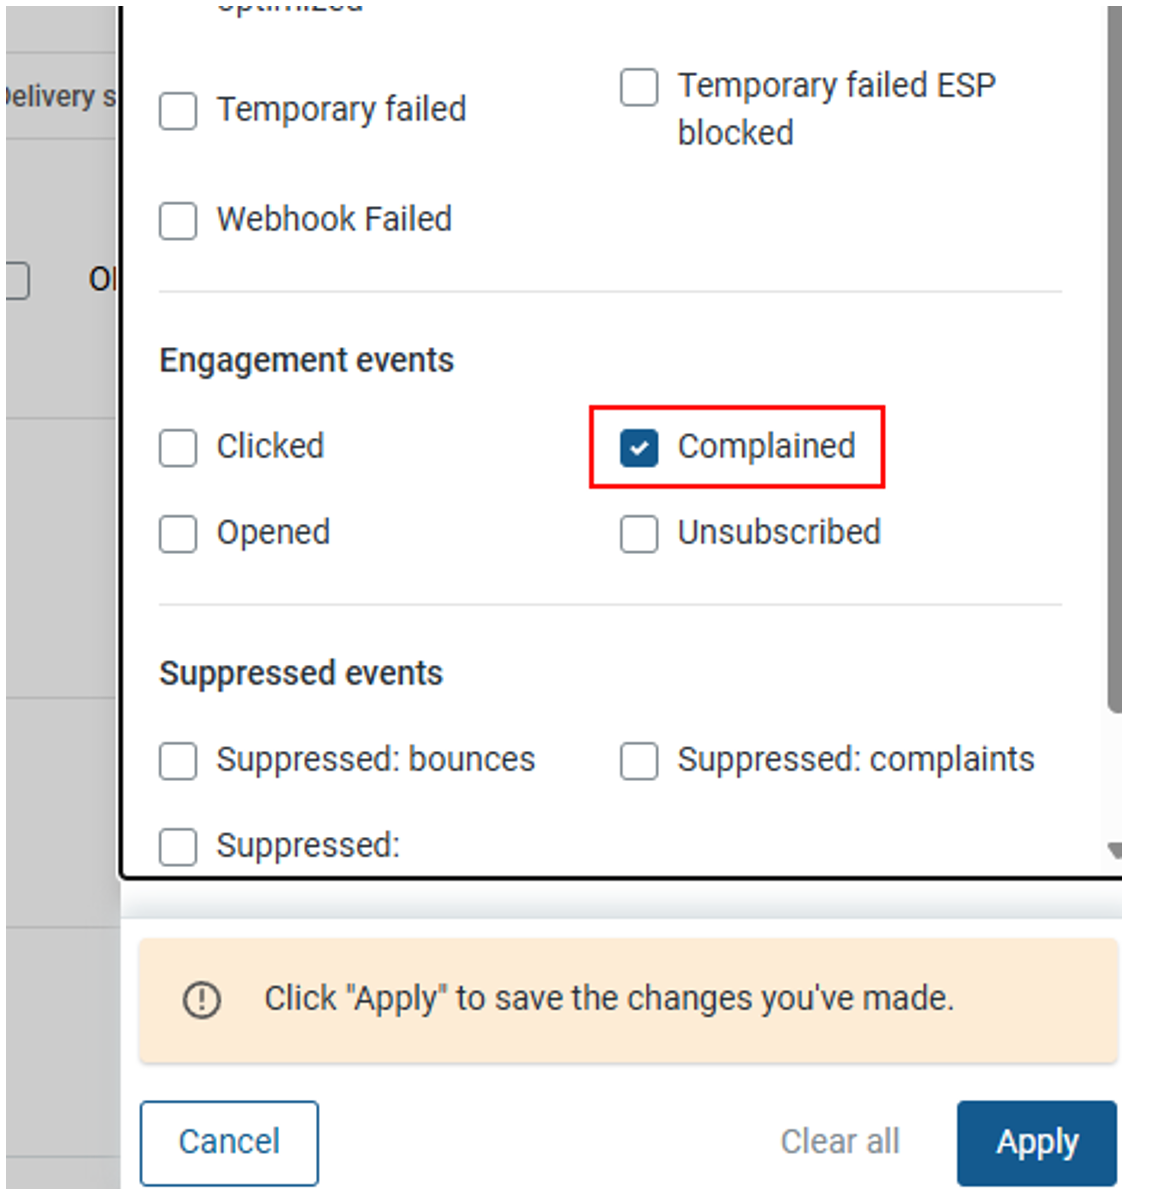Click the filter panel scrollbar thumb
This screenshot has height=1198, width=1158.
(x=1114, y=359)
